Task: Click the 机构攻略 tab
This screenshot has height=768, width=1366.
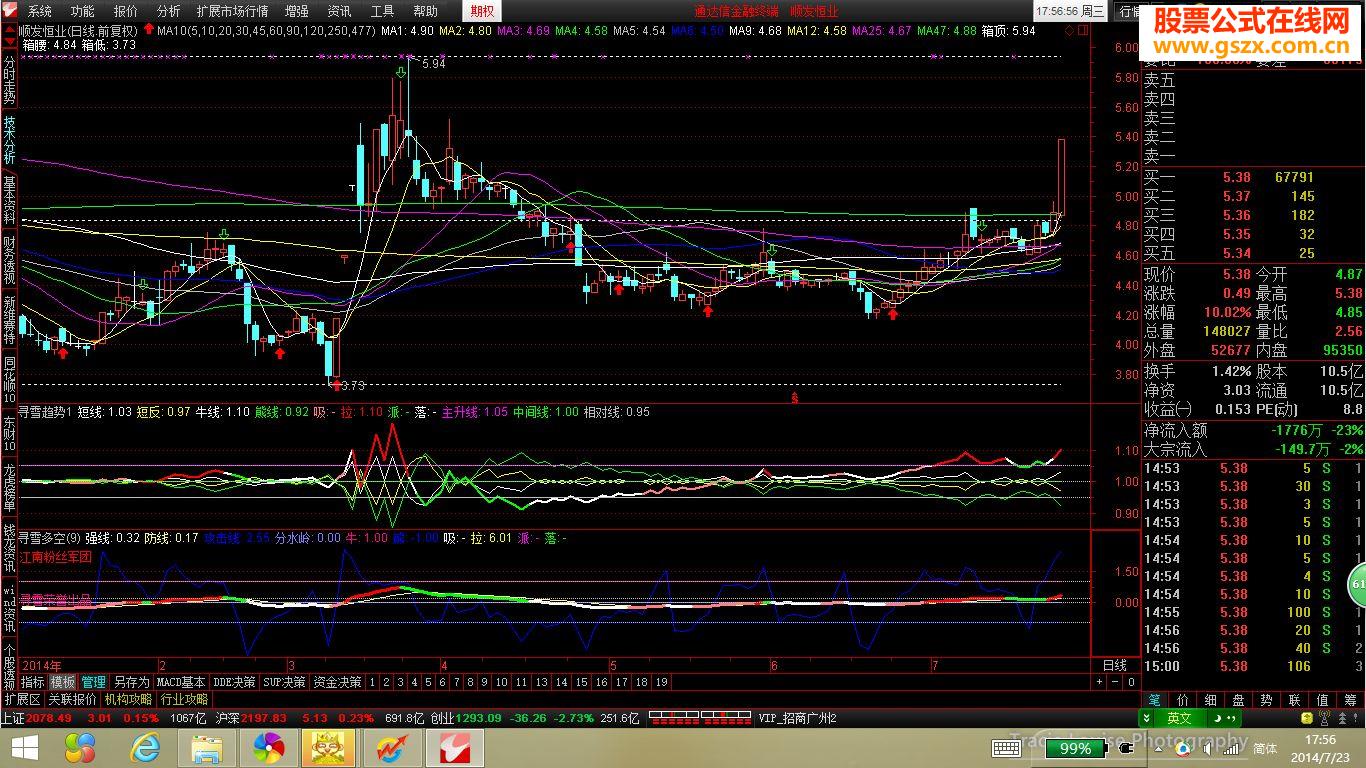Action: pos(129,699)
